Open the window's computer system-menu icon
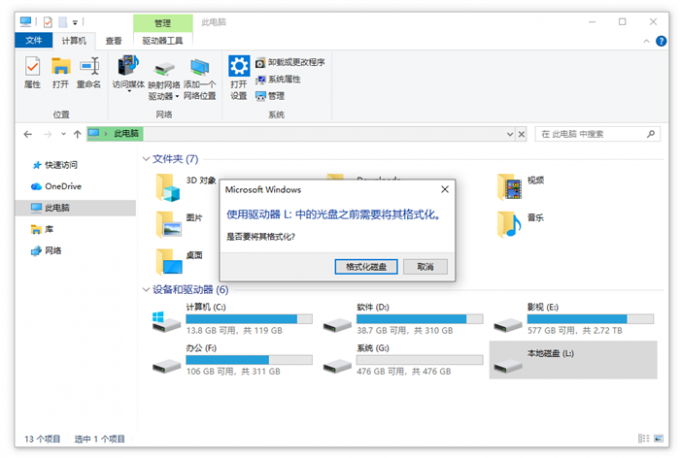The height and width of the screenshot is (458, 680). coord(26,21)
